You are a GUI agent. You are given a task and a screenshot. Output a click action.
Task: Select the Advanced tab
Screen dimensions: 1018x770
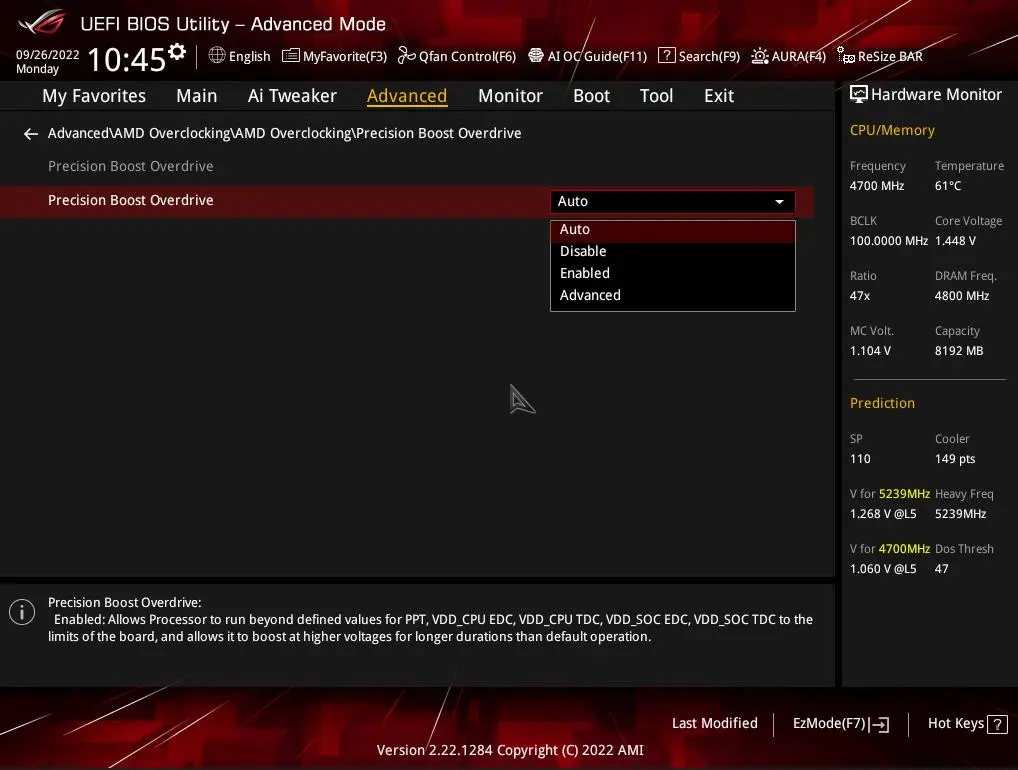pos(407,96)
